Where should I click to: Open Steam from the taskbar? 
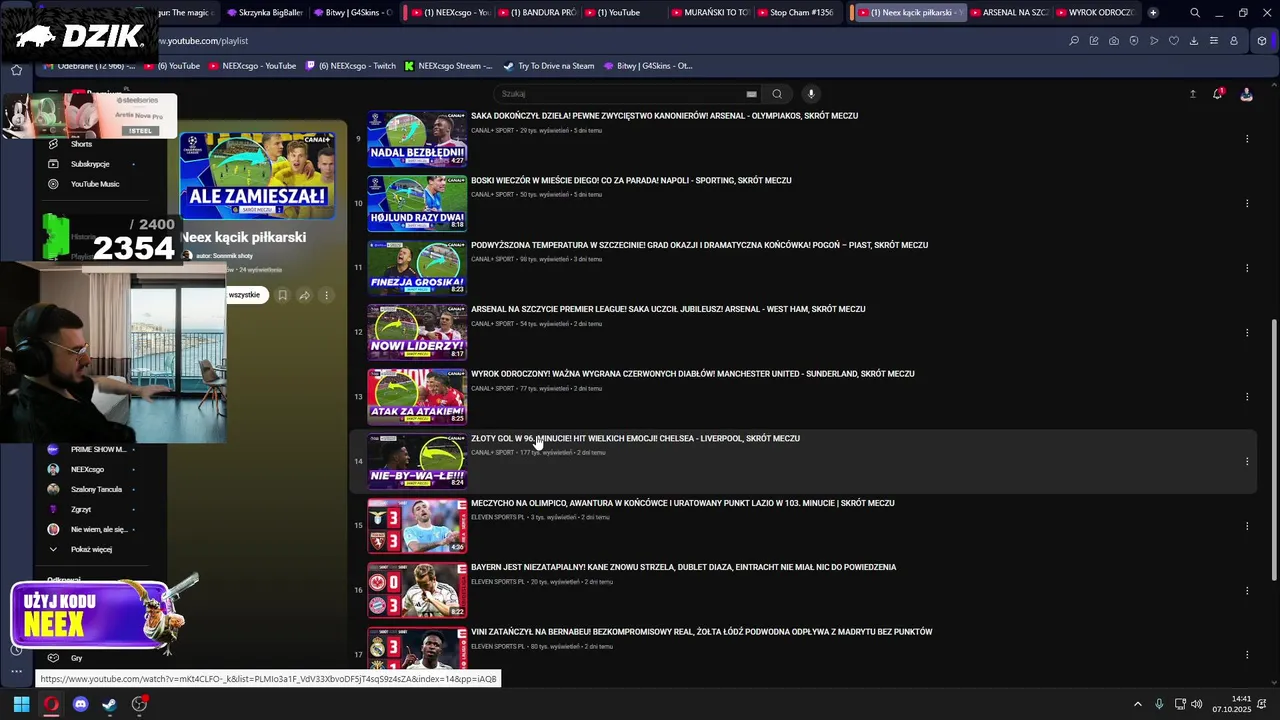pos(110,704)
